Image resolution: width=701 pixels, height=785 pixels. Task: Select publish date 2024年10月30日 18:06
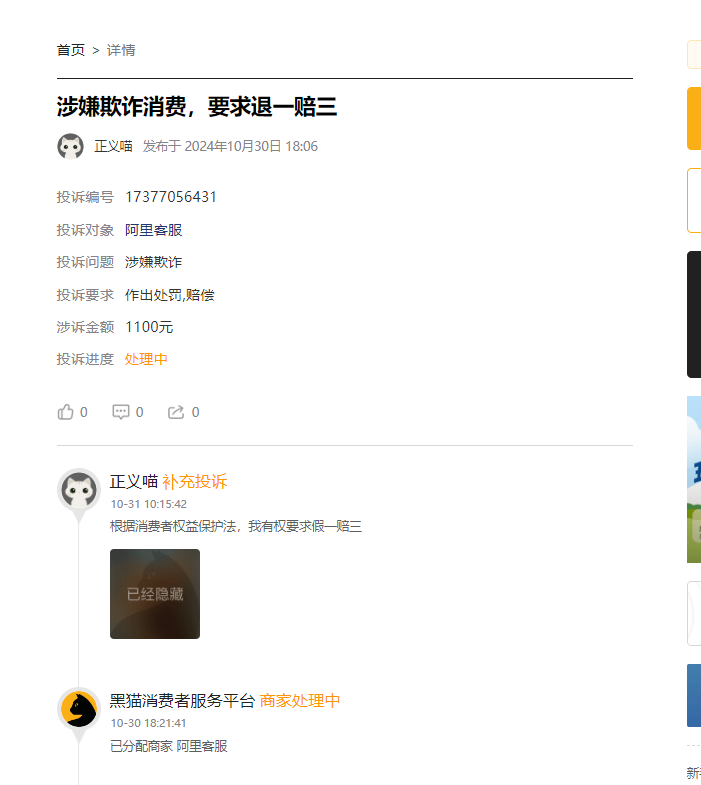click(251, 146)
